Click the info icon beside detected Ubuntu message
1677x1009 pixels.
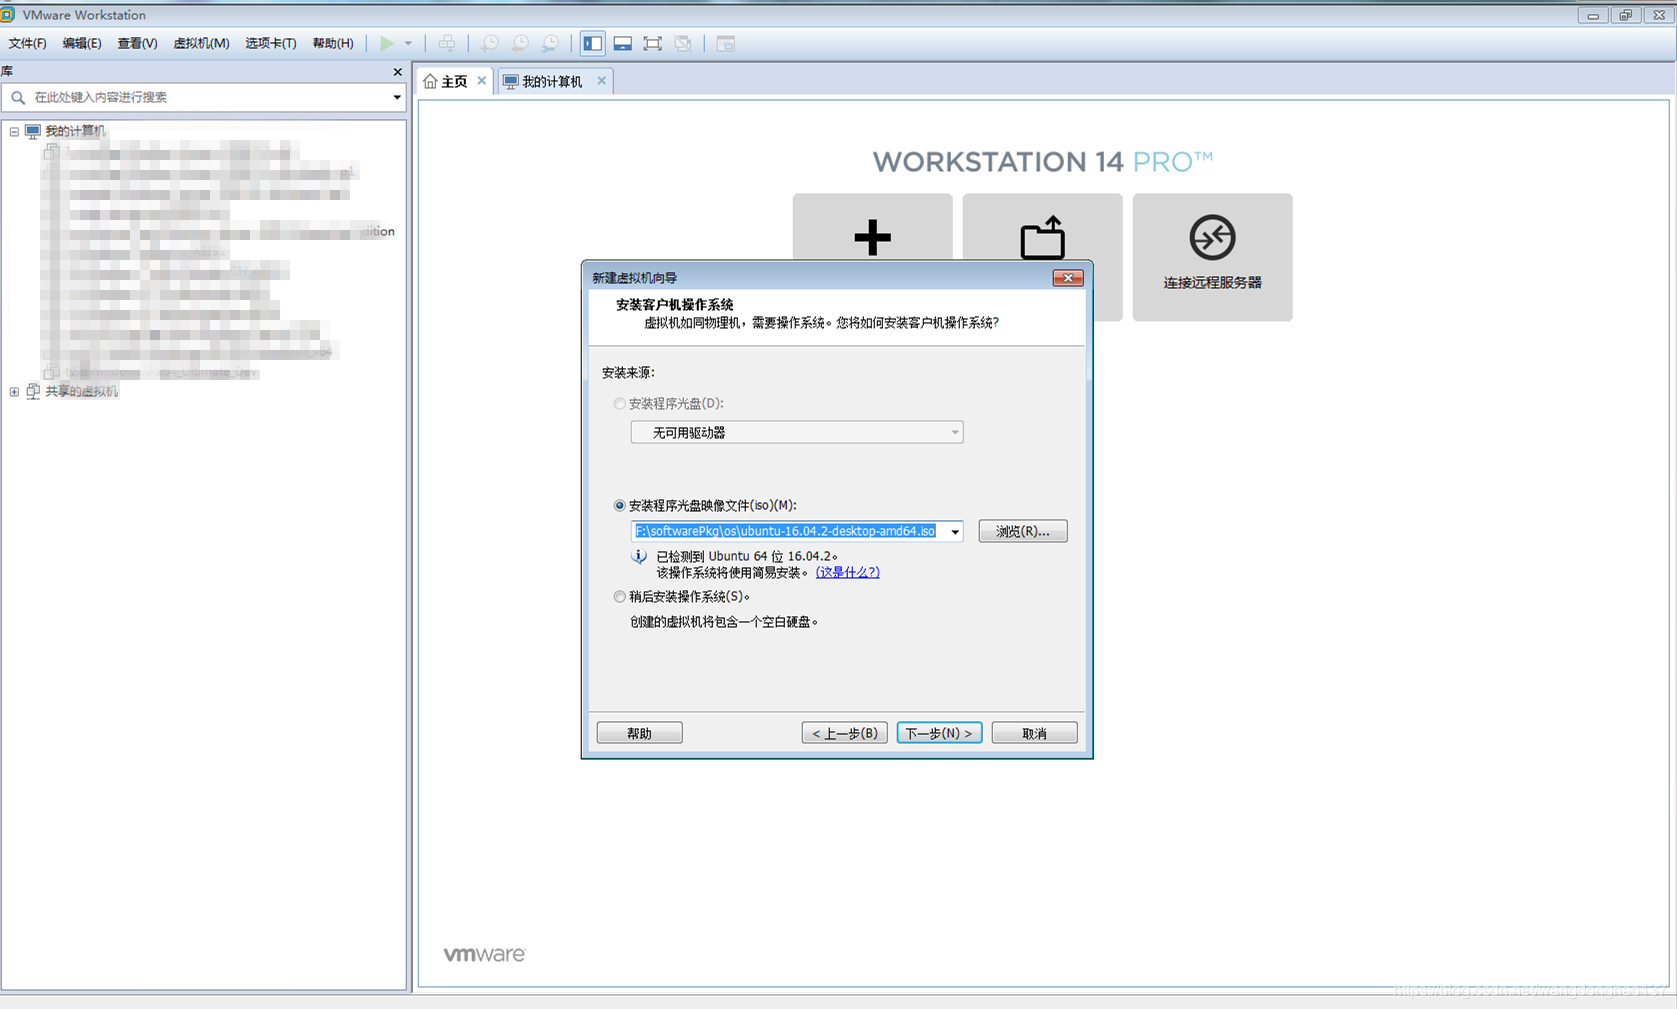point(639,556)
